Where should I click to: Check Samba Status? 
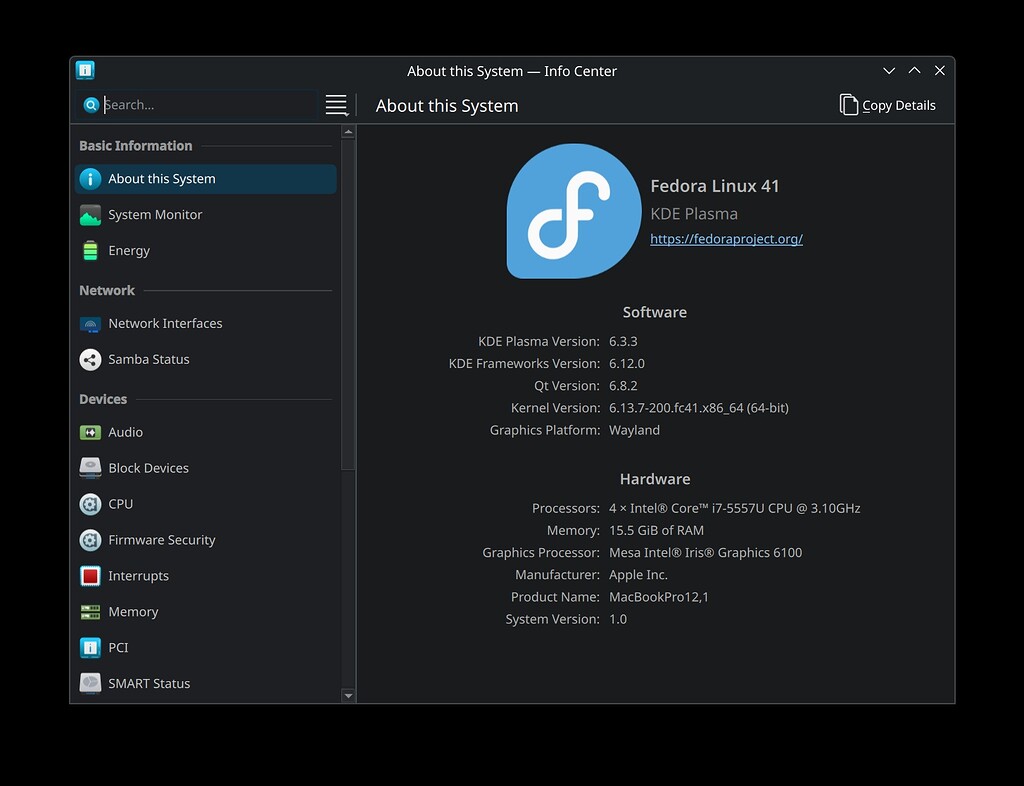(146, 359)
